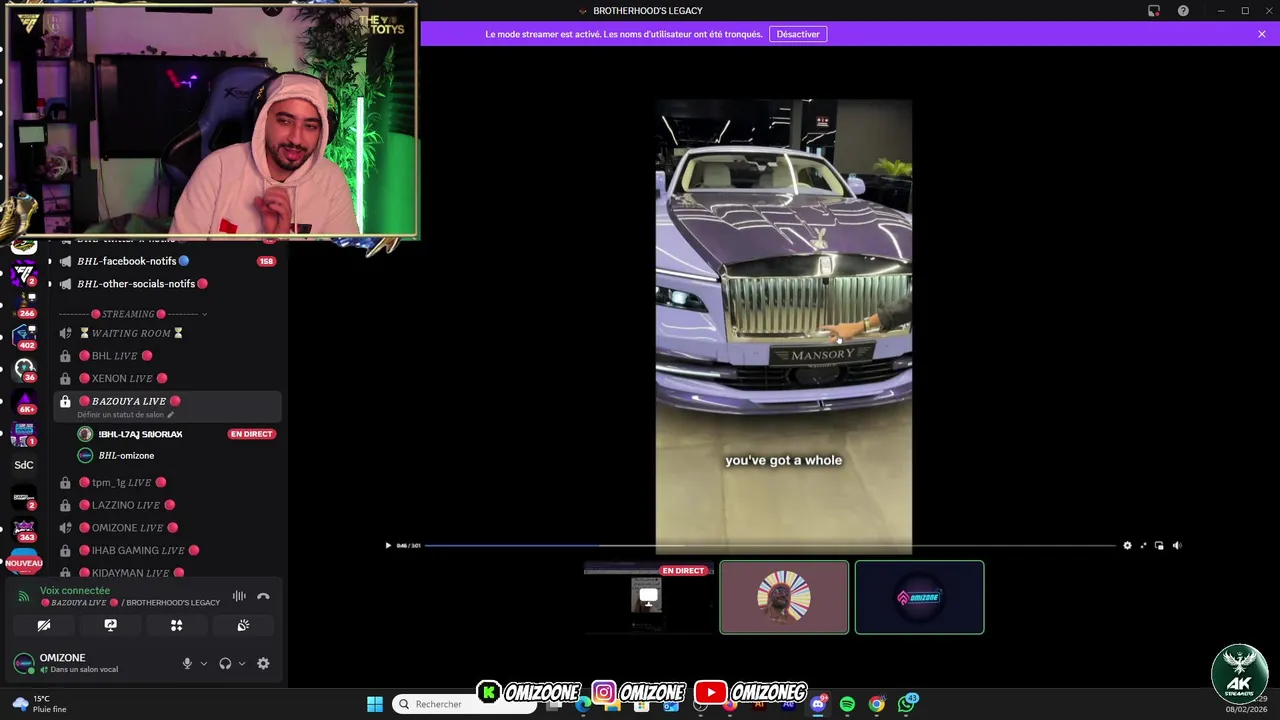This screenshot has height=720, width=1280.
Task: Open the soundboard icon
Action: pyautogui.click(x=243, y=625)
